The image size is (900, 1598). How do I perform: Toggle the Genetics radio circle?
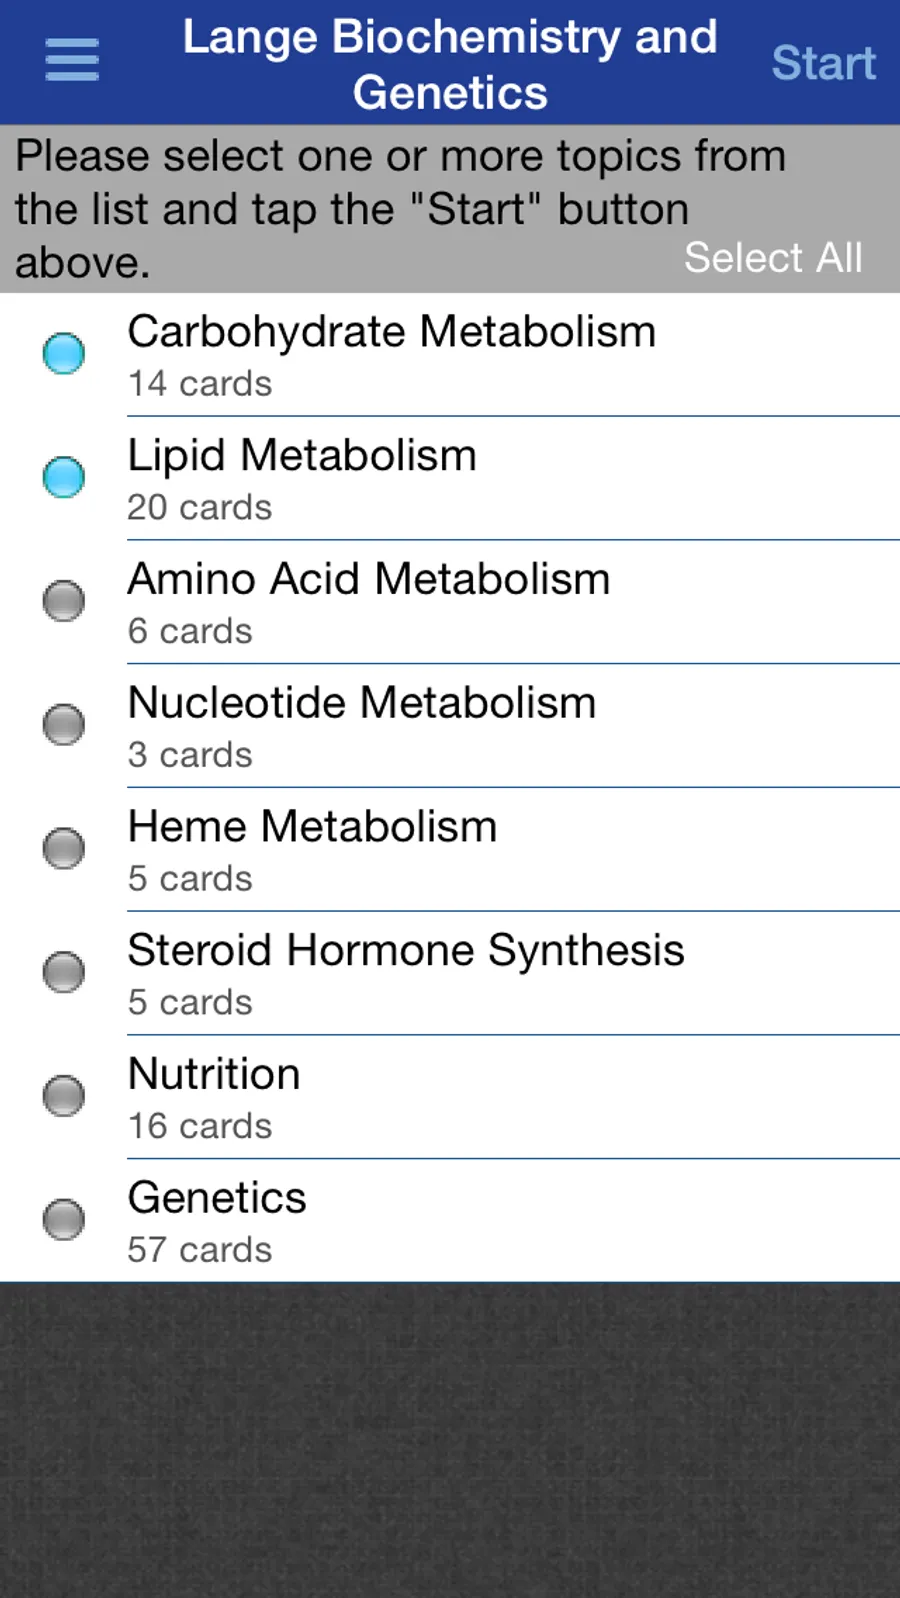[64, 1220]
